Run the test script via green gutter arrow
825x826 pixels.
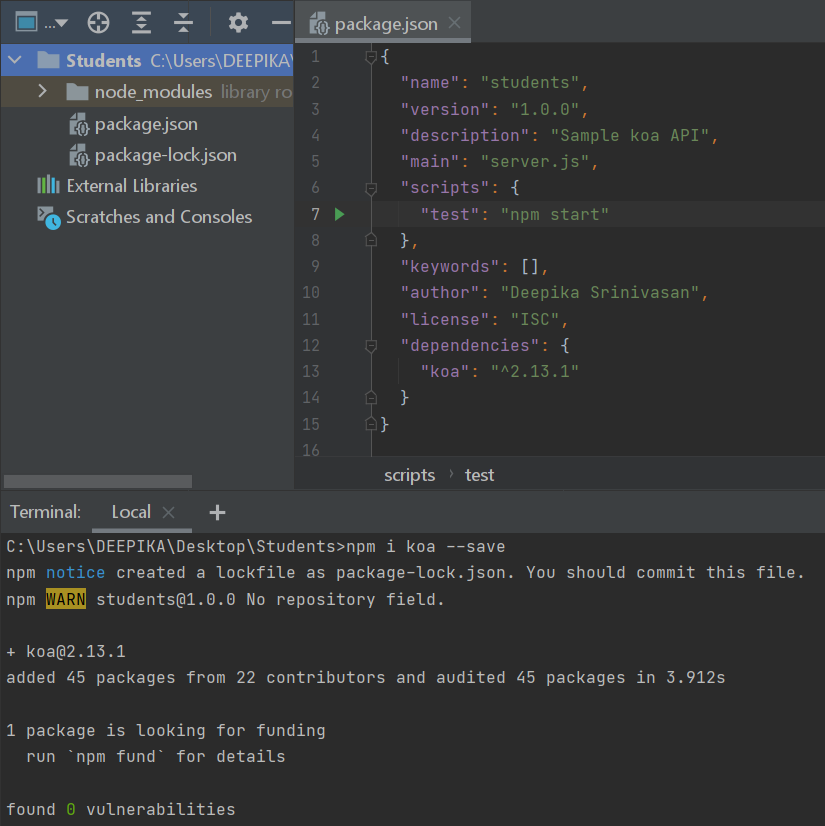[338, 214]
